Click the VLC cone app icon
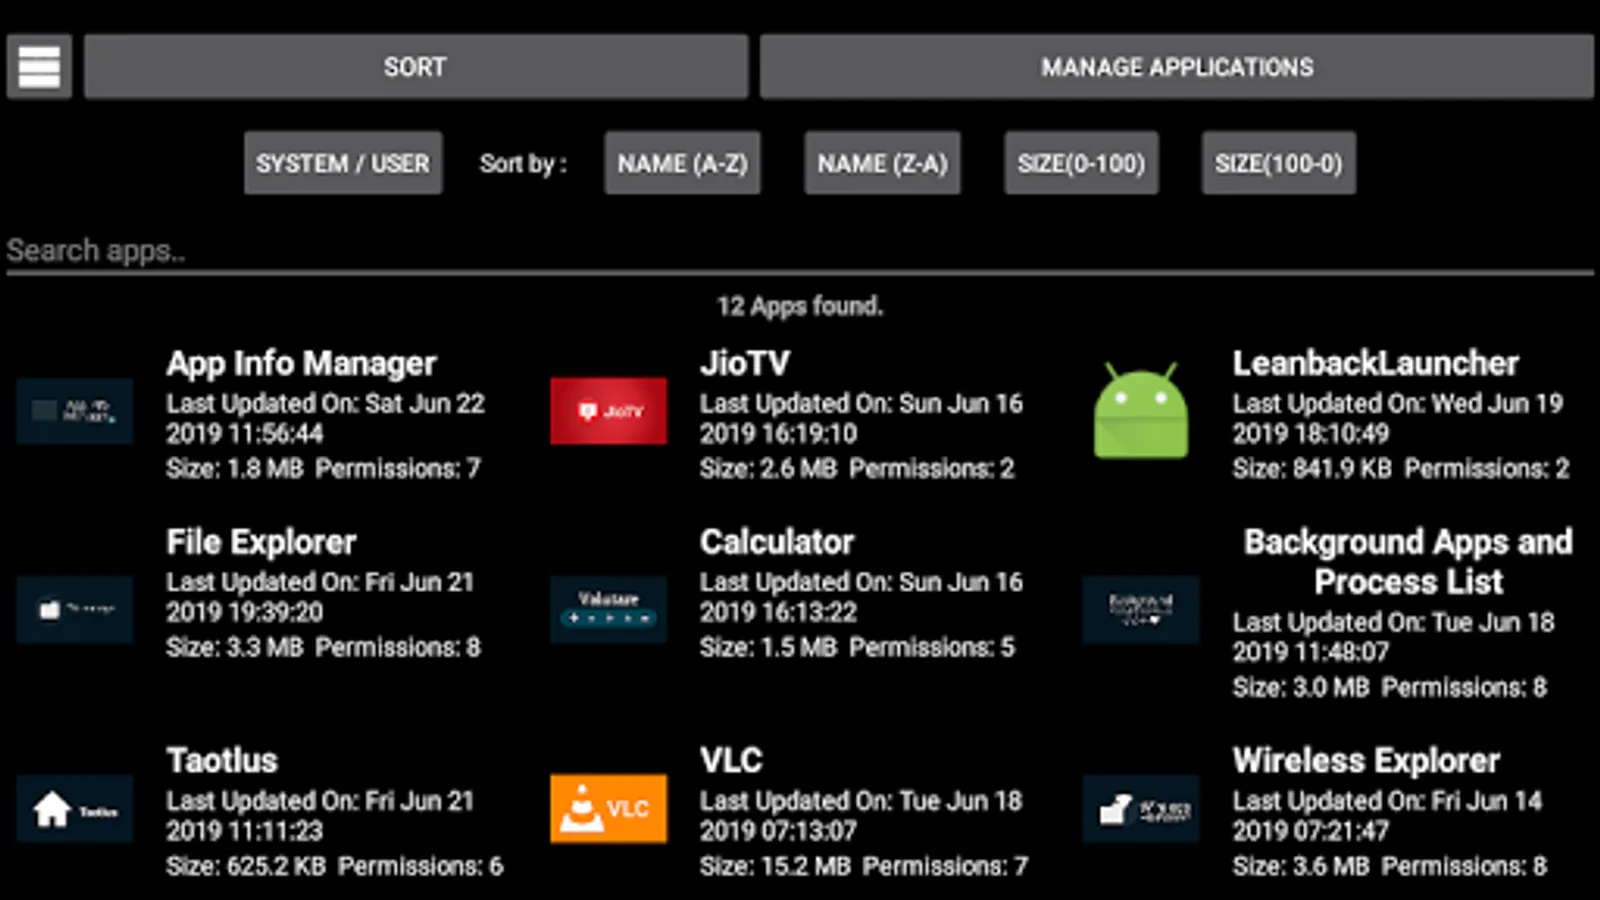 click(x=608, y=808)
